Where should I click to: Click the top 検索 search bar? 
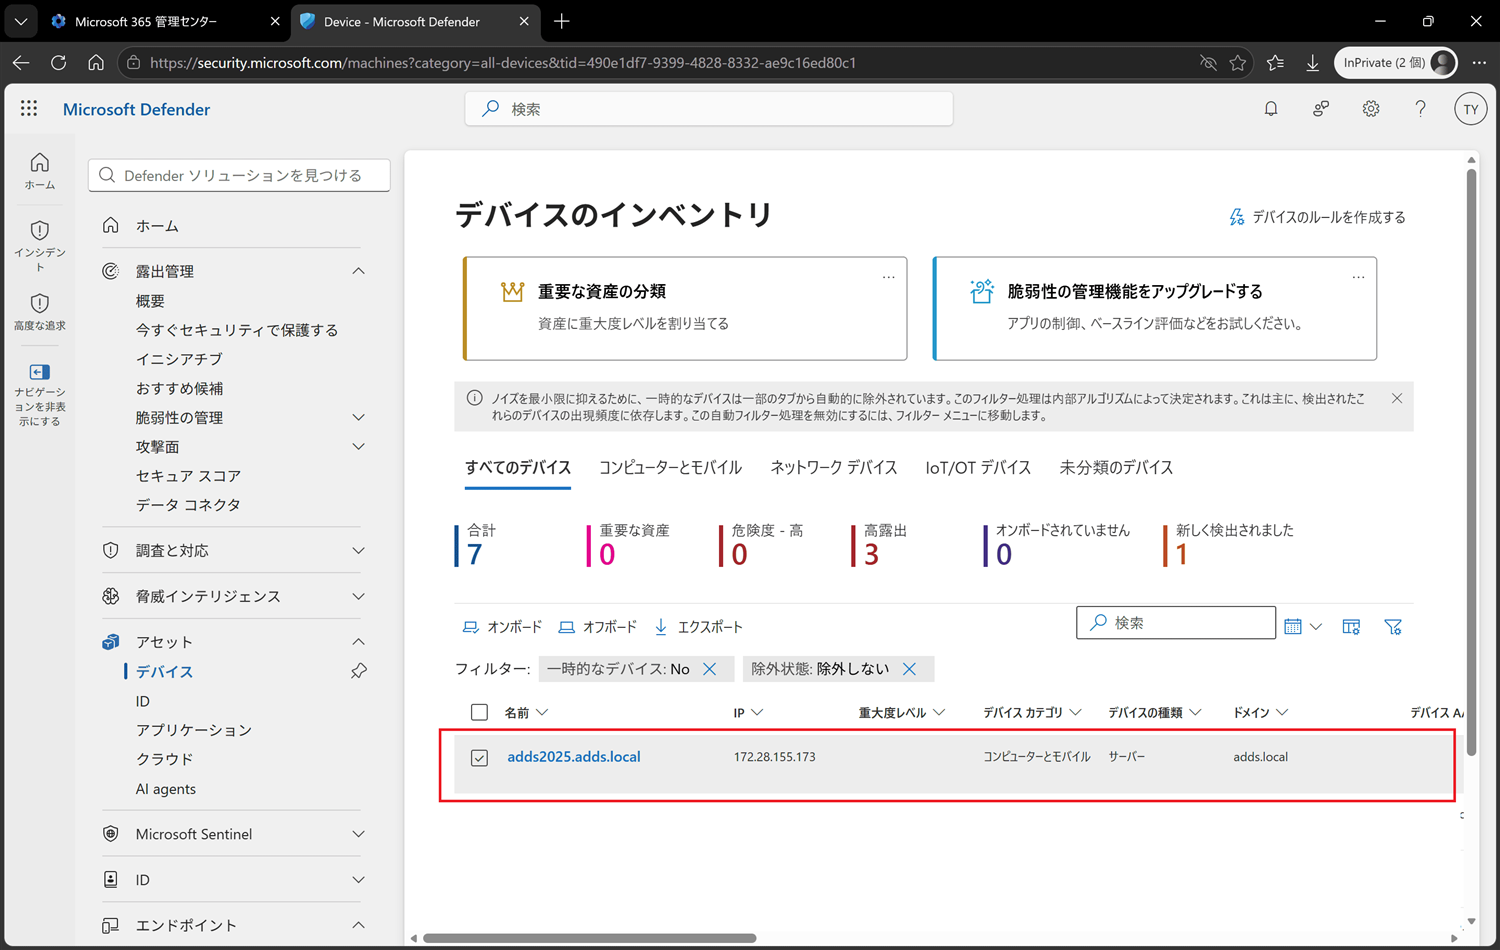pyautogui.click(x=709, y=109)
